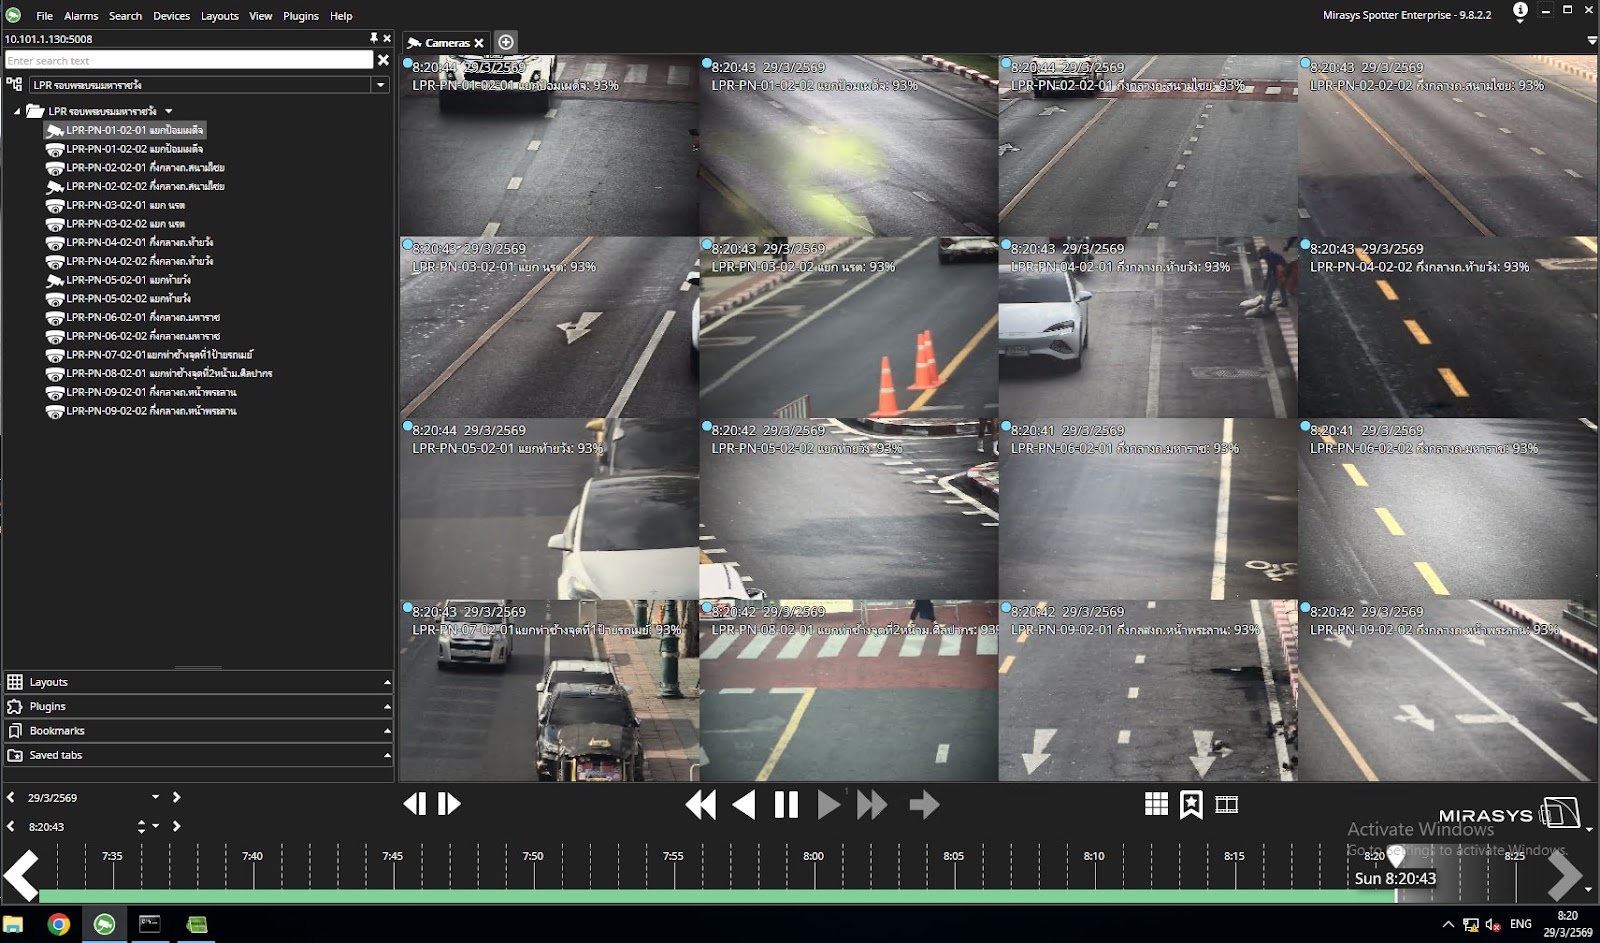Collapse the LPR folder tree node

click(17, 111)
